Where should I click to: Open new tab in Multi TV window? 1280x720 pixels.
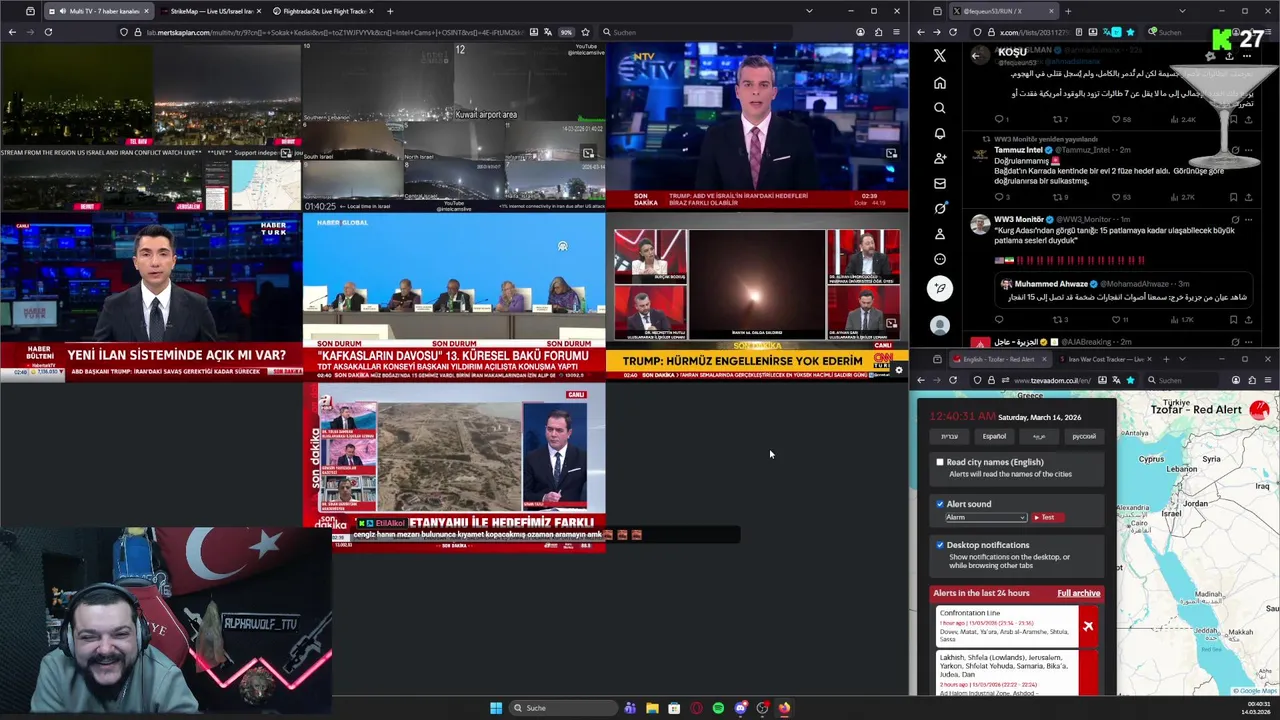coord(390,11)
